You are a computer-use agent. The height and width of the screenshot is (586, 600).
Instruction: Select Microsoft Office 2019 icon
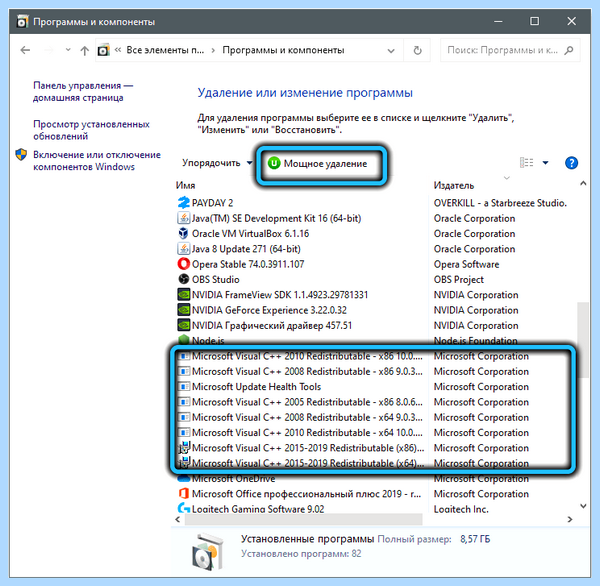point(184,493)
